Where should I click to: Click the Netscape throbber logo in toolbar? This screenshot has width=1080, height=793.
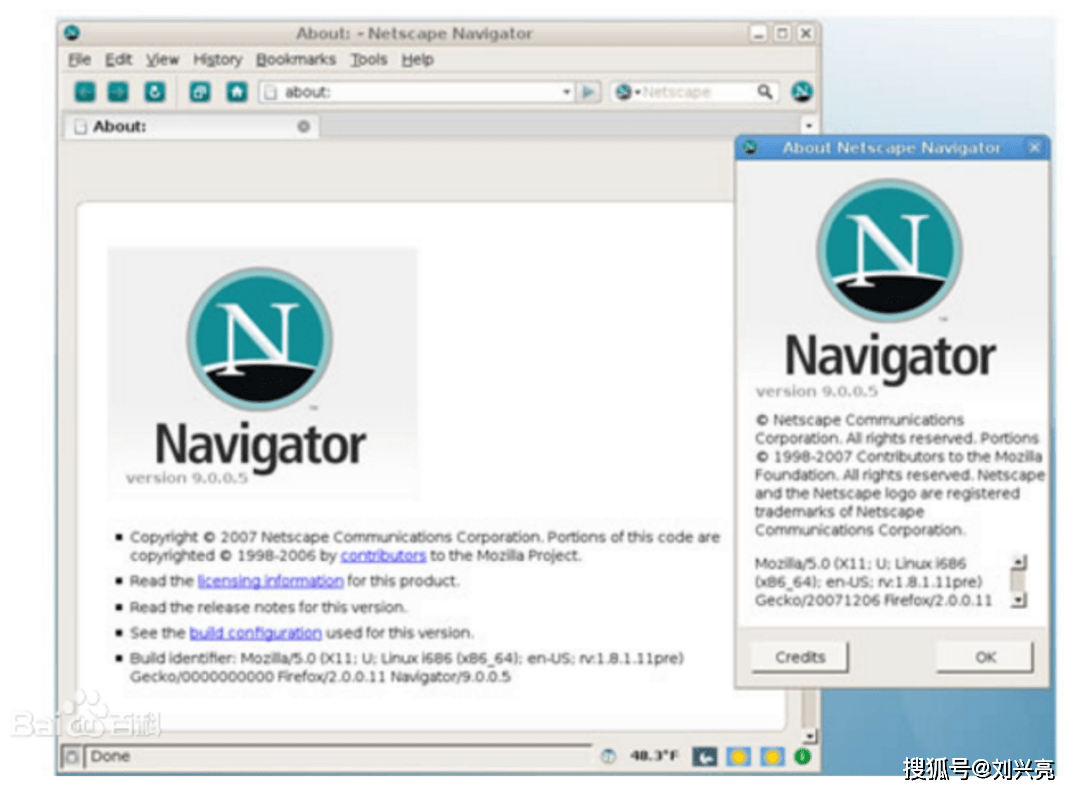click(x=801, y=92)
